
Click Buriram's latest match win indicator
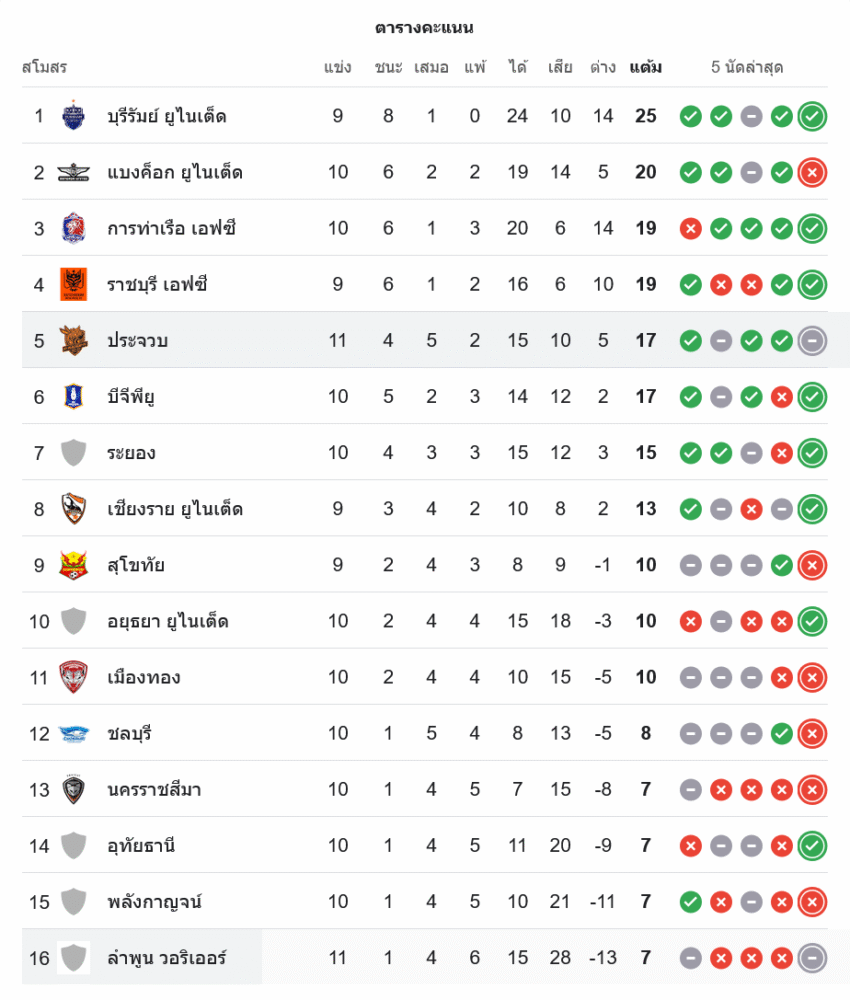tap(812, 116)
